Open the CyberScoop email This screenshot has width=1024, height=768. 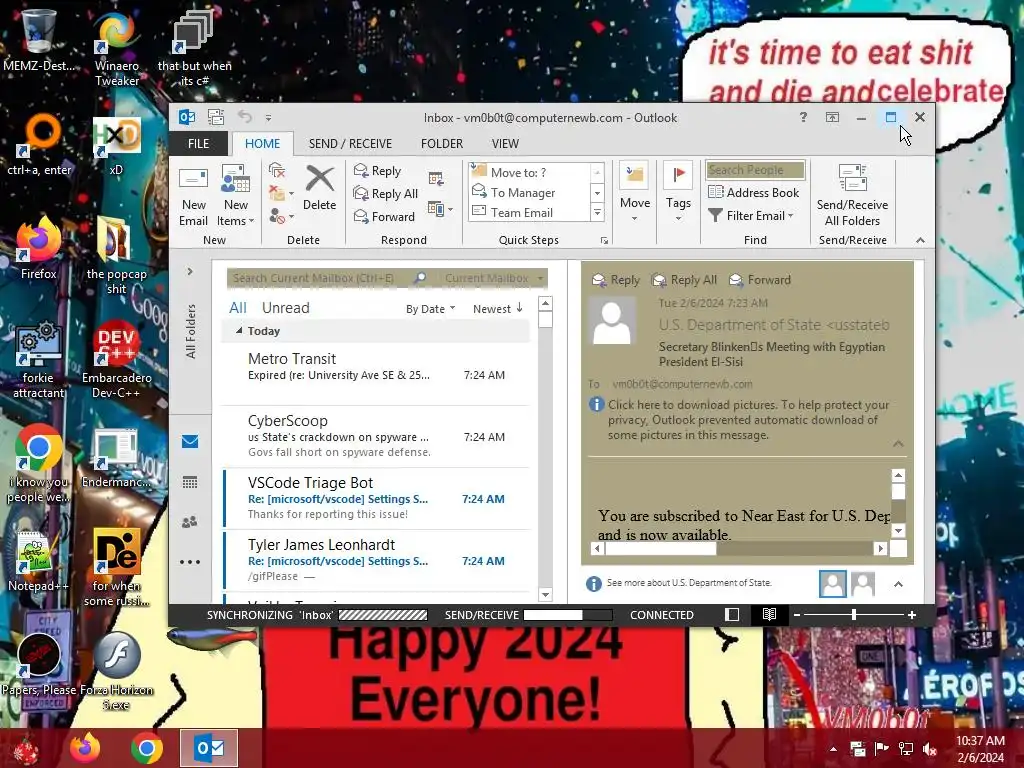point(376,436)
